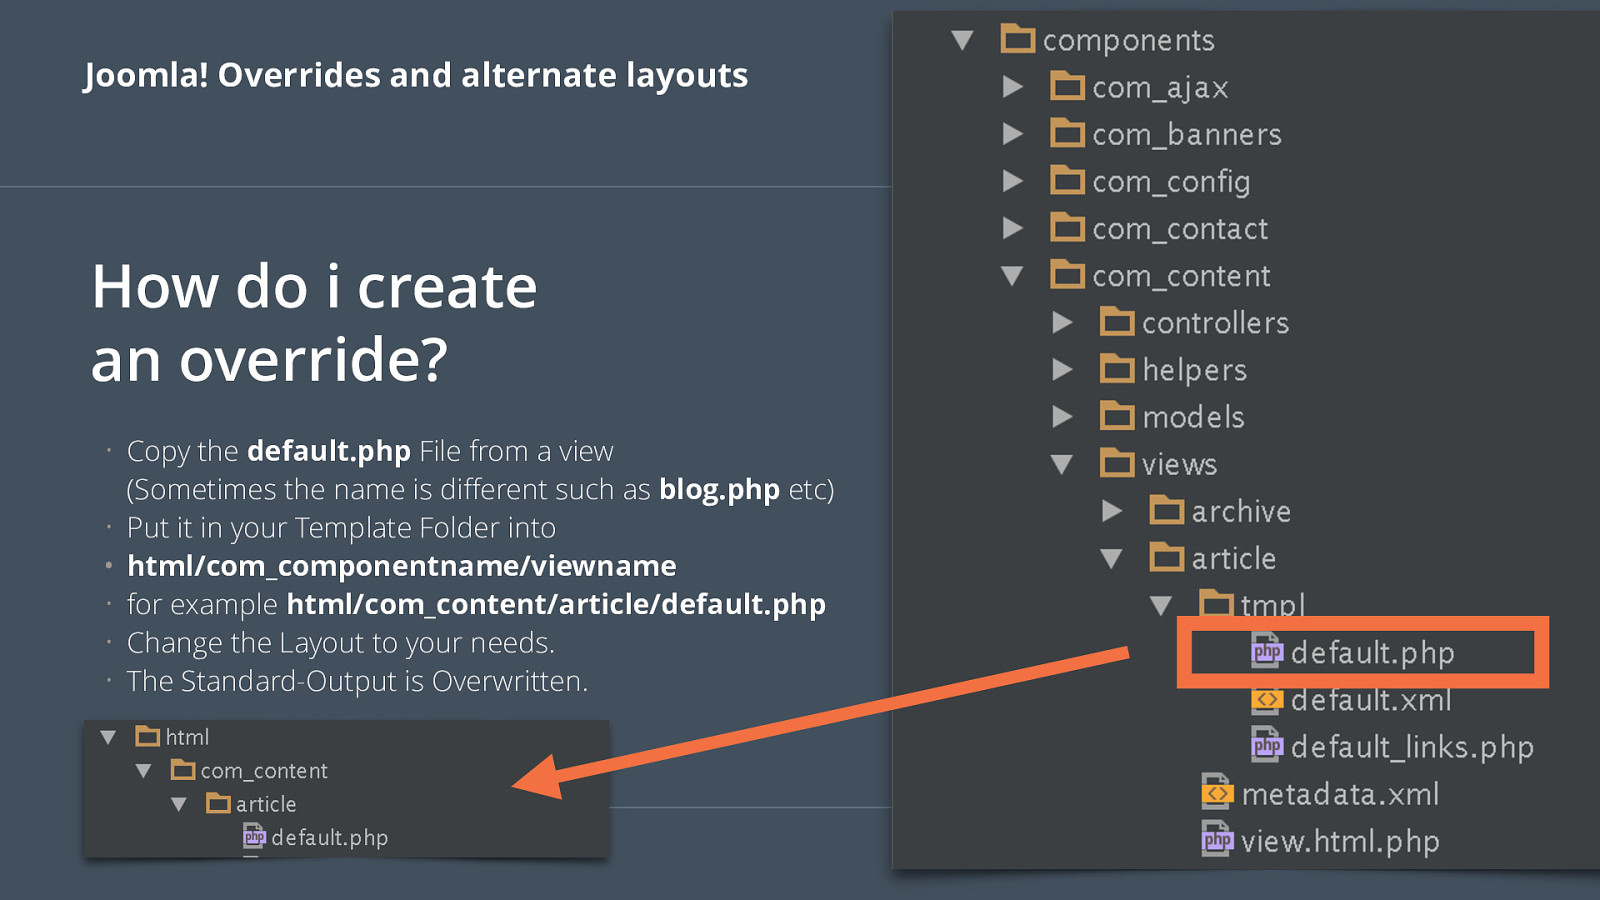Collapse com_content arrow under html folder
The height and width of the screenshot is (900, 1600).
[144, 770]
